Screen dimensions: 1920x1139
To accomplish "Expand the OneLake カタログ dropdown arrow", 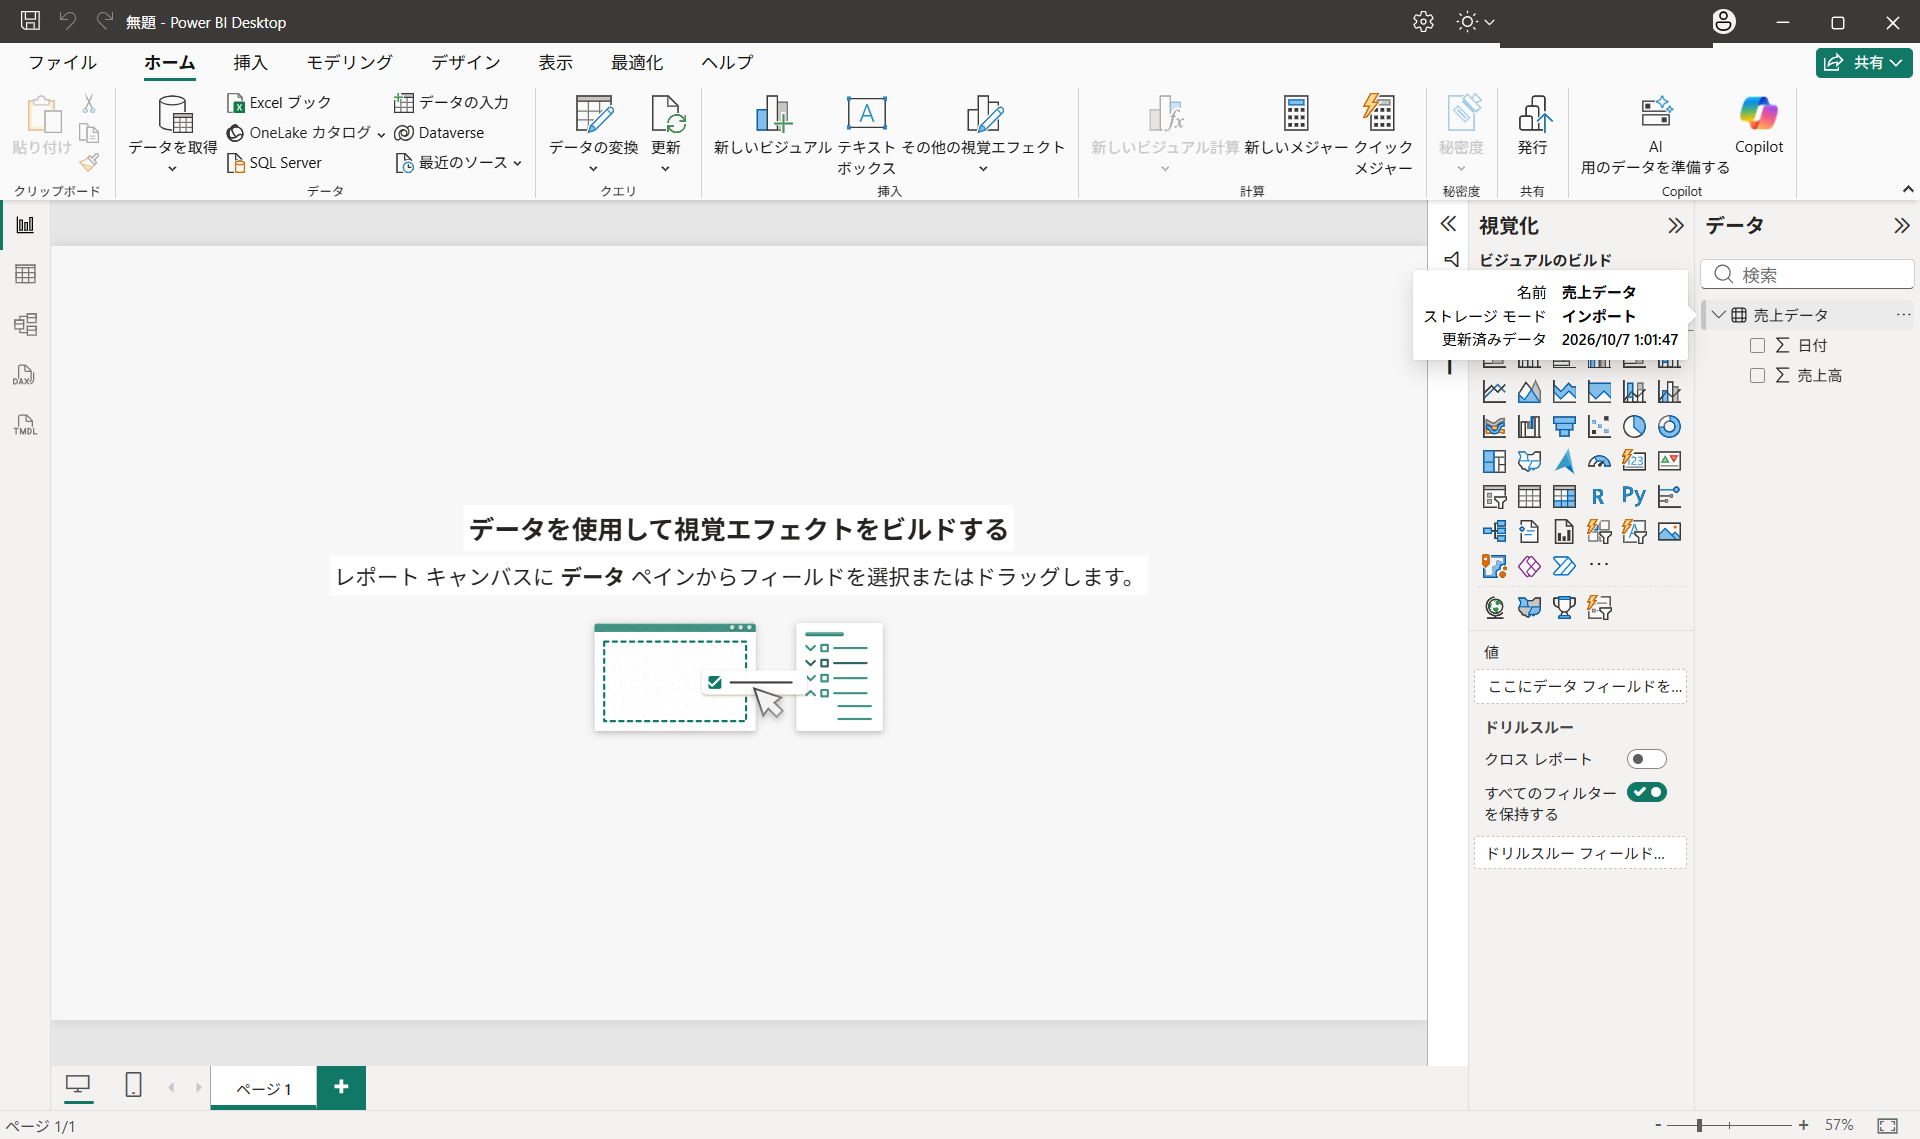I will tap(381, 134).
